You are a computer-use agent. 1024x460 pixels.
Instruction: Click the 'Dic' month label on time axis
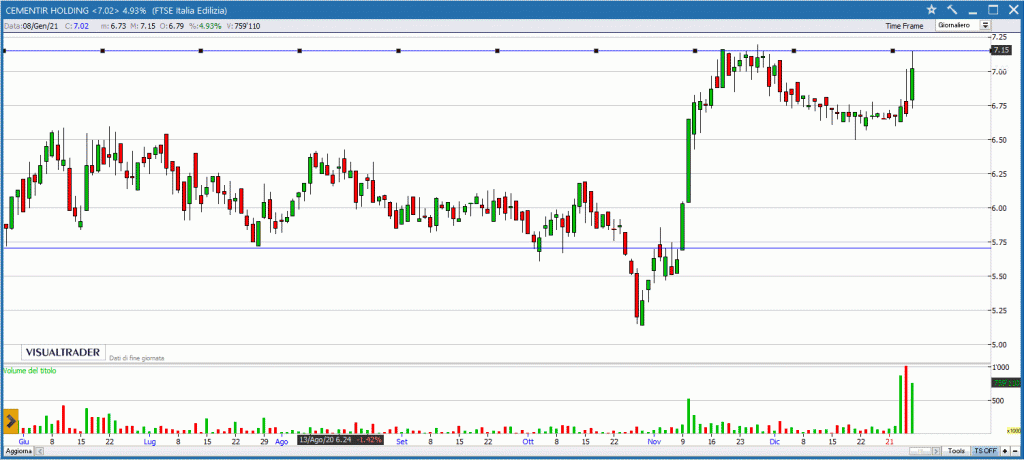click(775, 442)
